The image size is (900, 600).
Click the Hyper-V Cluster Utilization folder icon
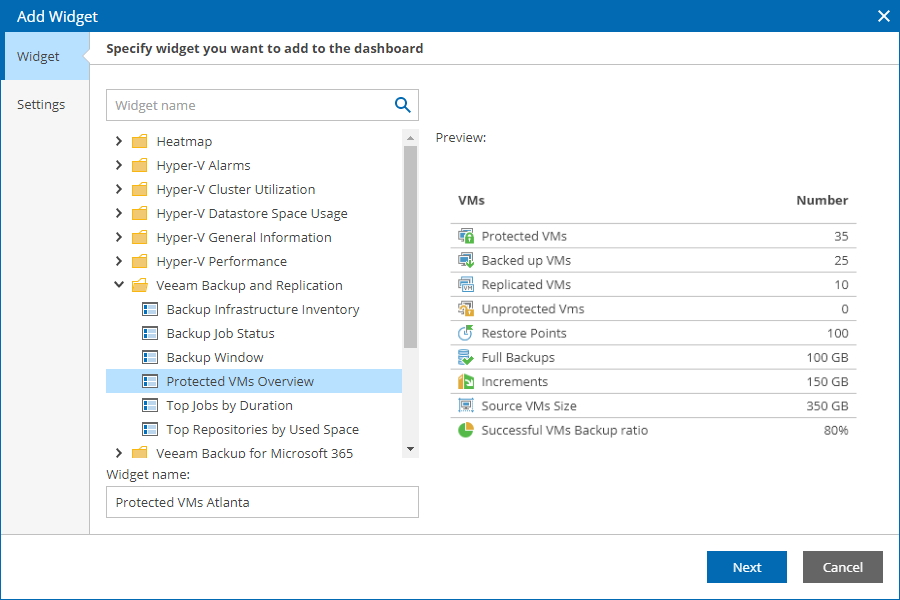point(139,189)
